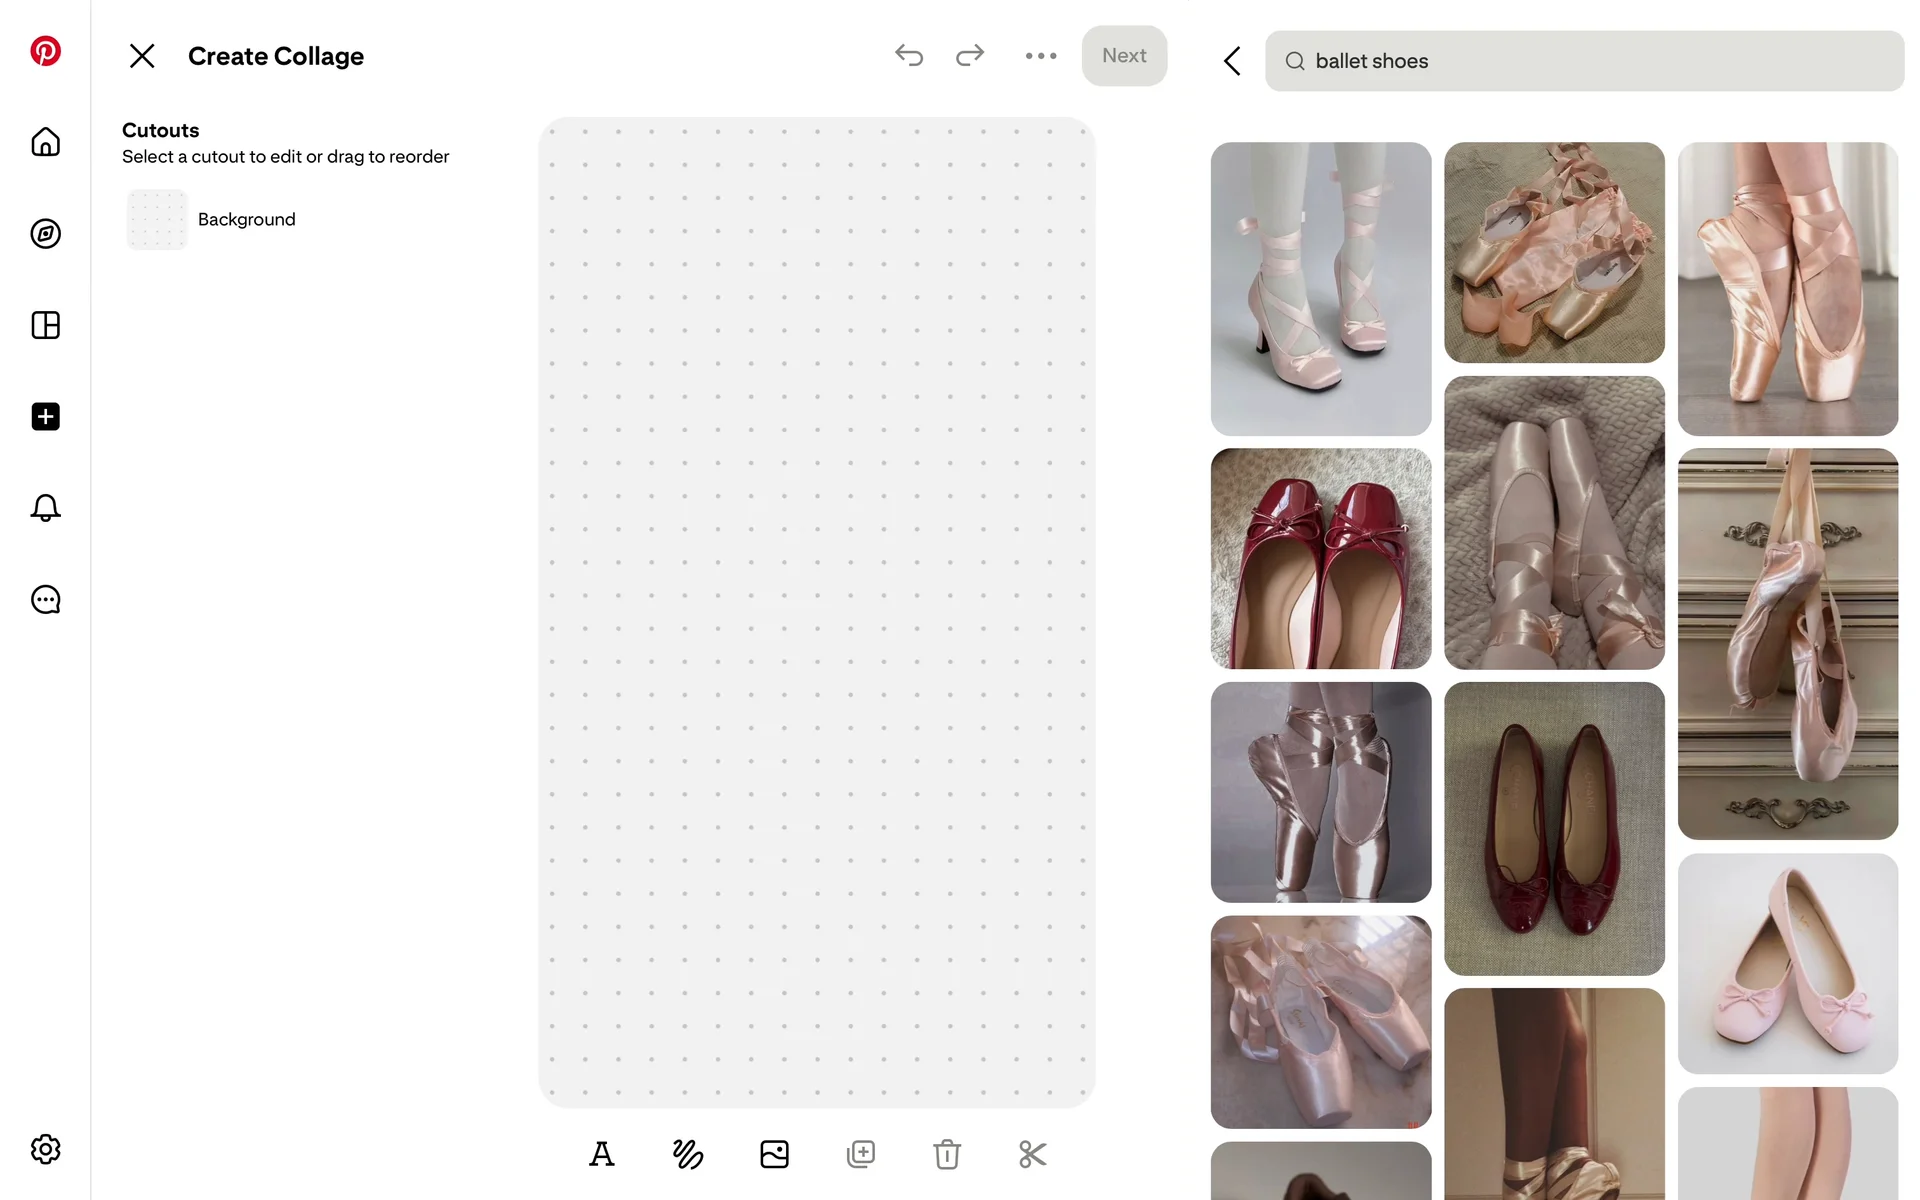The width and height of the screenshot is (1920, 1200).
Task: Select the draw scribble tool
Action: (x=688, y=1154)
